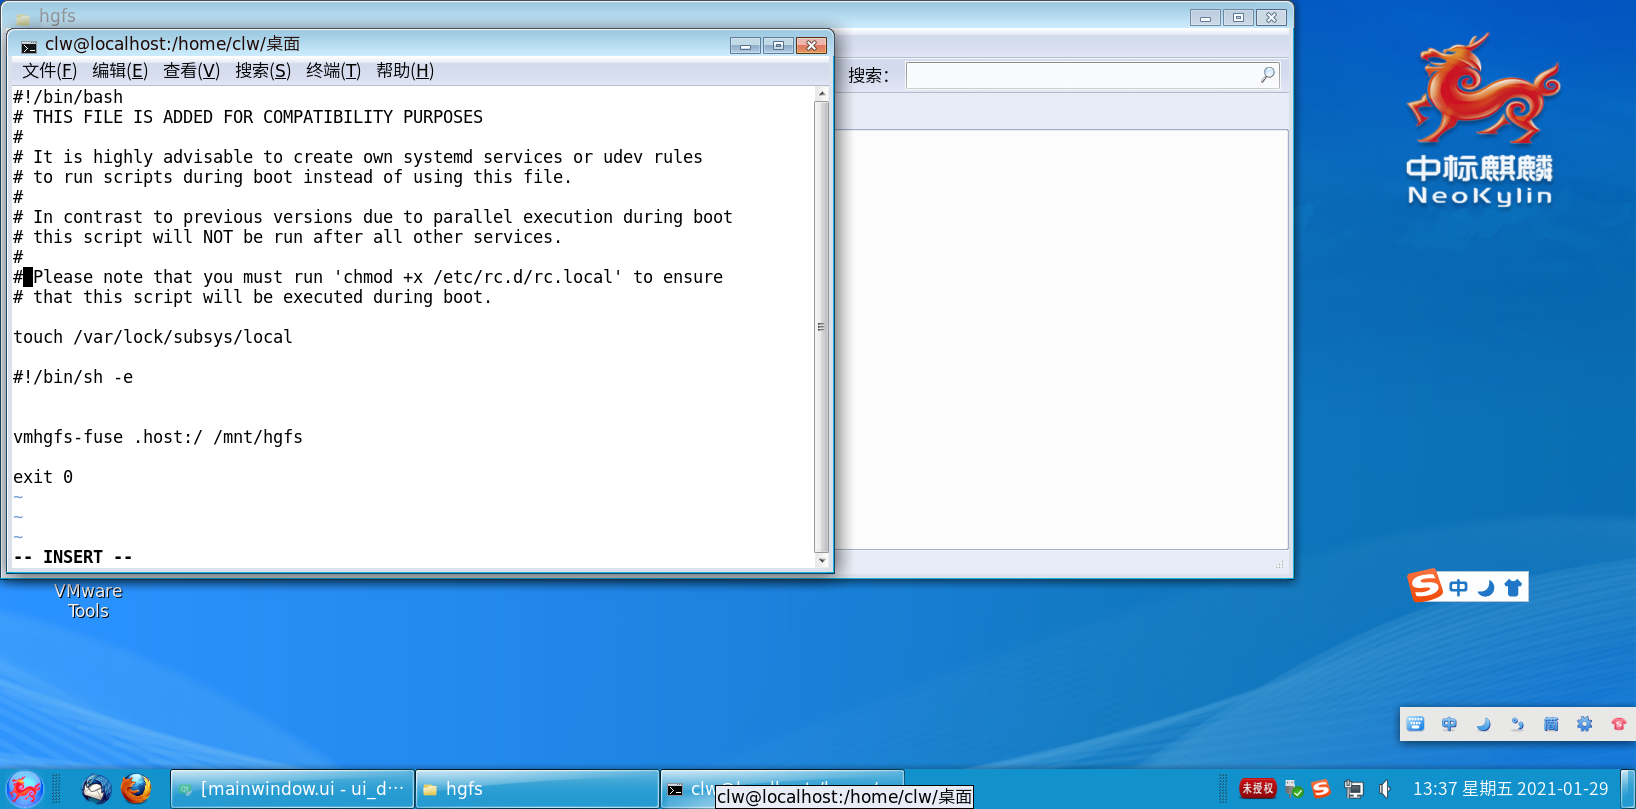Click USB device tray icon with checkmark
The height and width of the screenshot is (809, 1636).
(1293, 789)
